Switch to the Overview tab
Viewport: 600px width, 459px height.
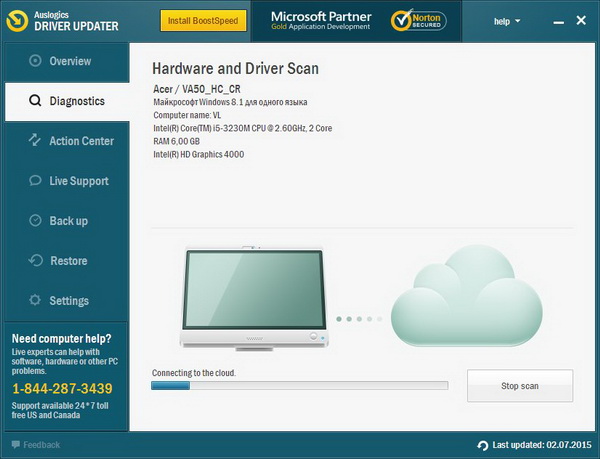[x=70, y=61]
